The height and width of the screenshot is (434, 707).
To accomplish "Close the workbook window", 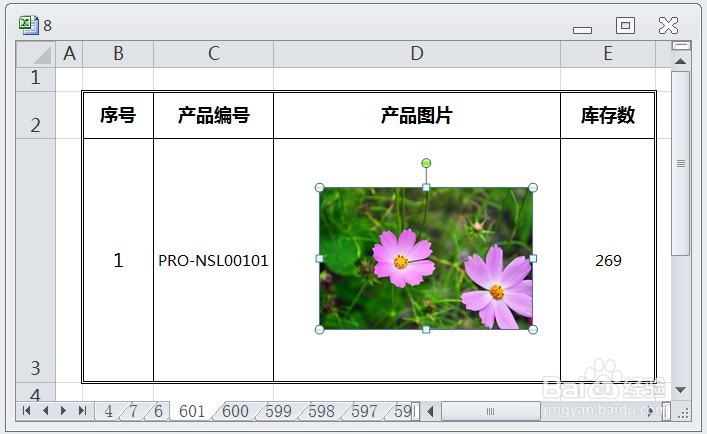I will (x=668, y=25).
